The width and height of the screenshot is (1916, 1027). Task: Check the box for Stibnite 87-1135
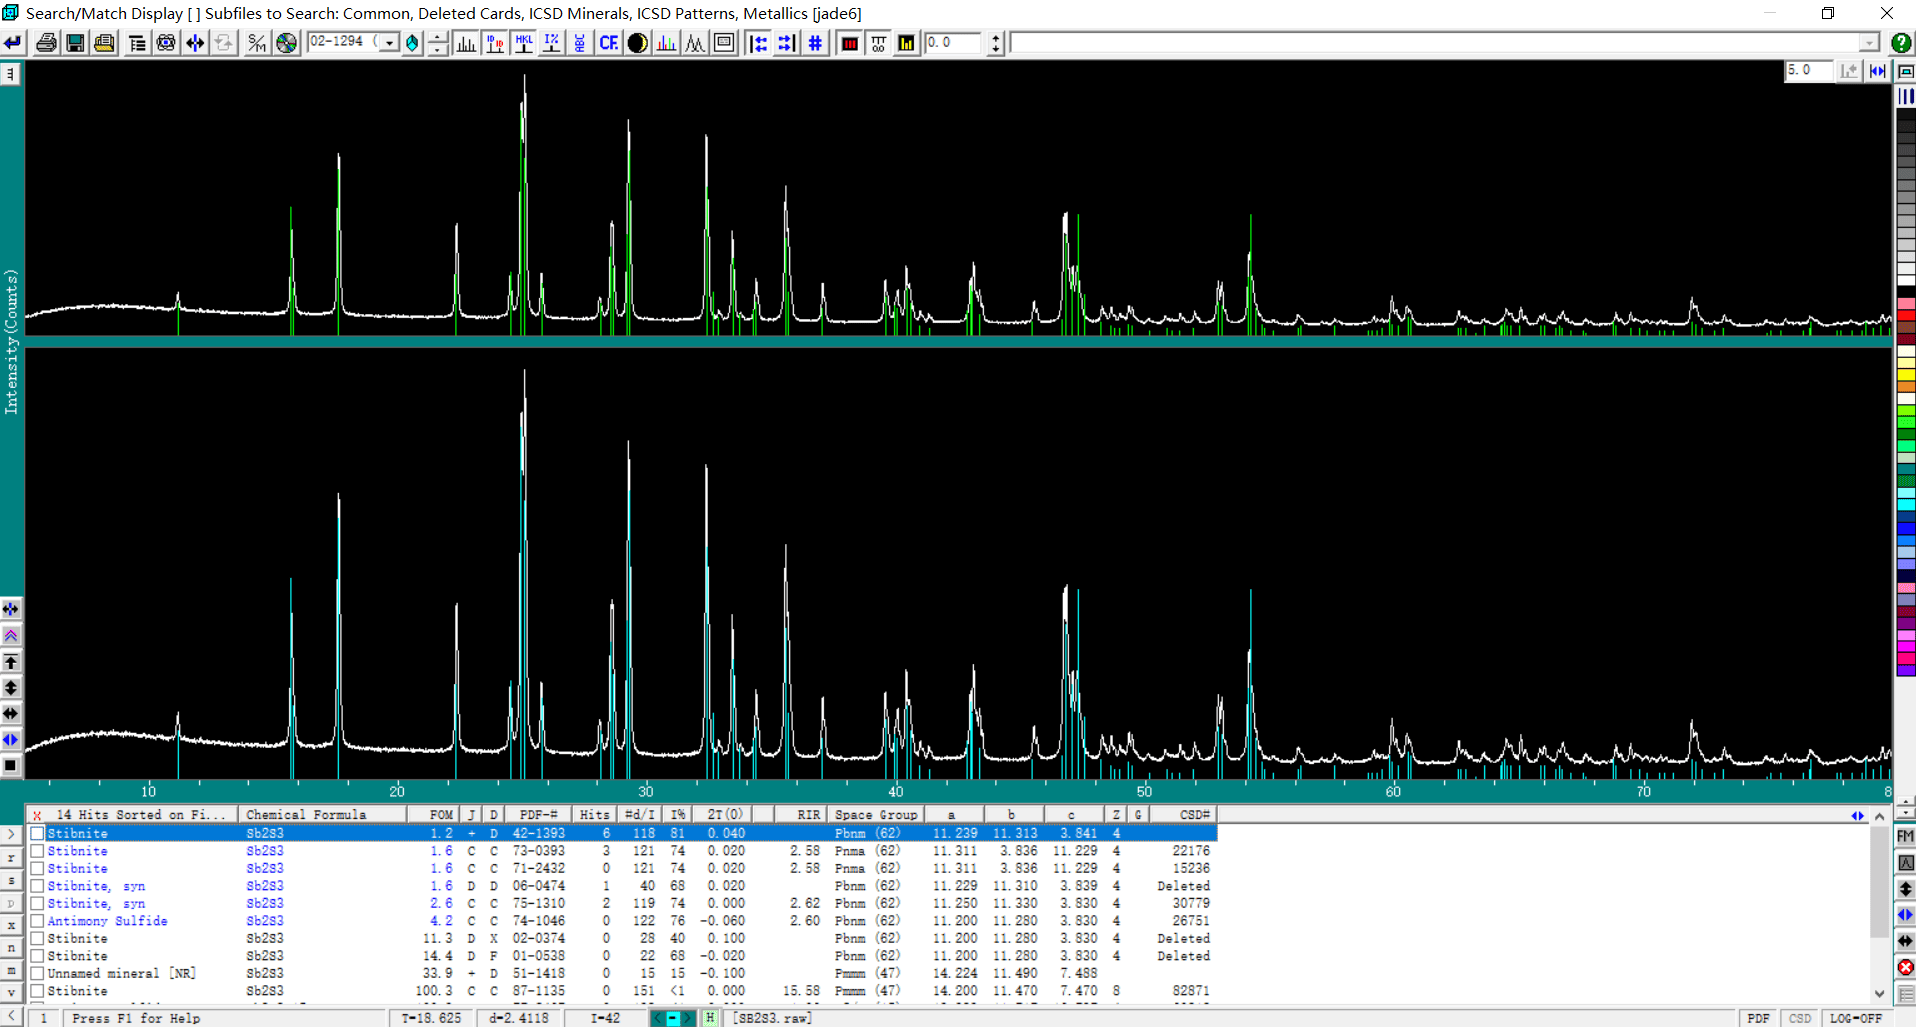[x=38, y=991]
